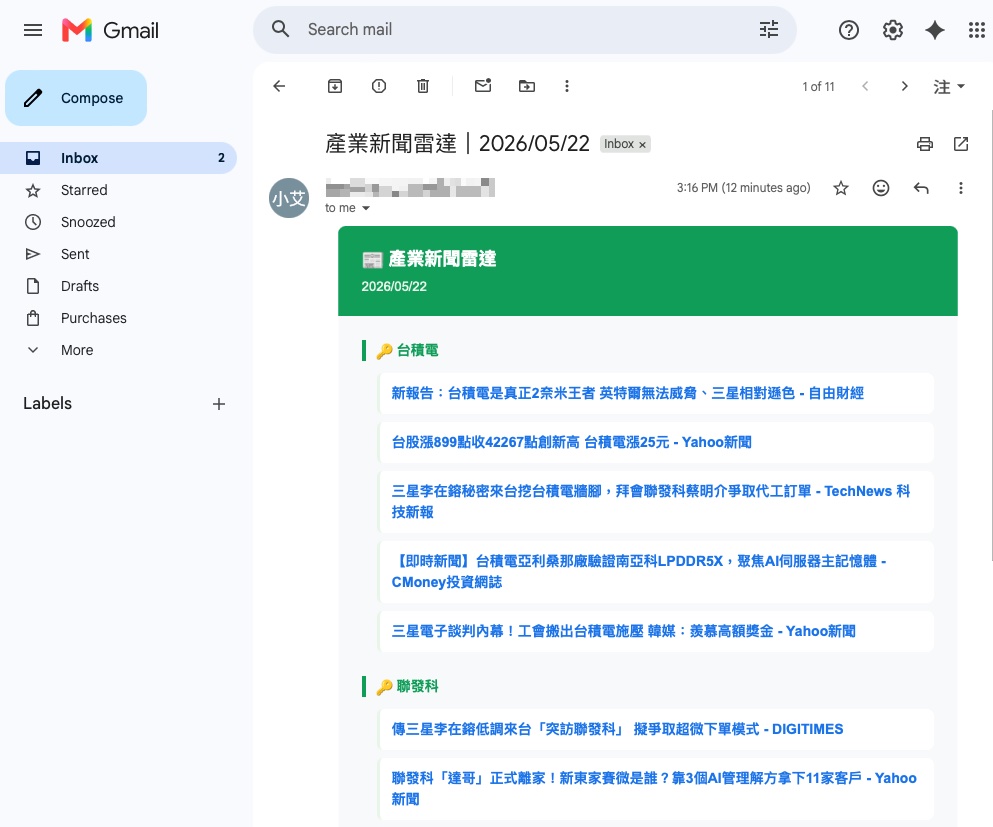Viewport: 993px width, 827px height.
Task: Open the Google apps grid
Action: click(x=977, y=30)
